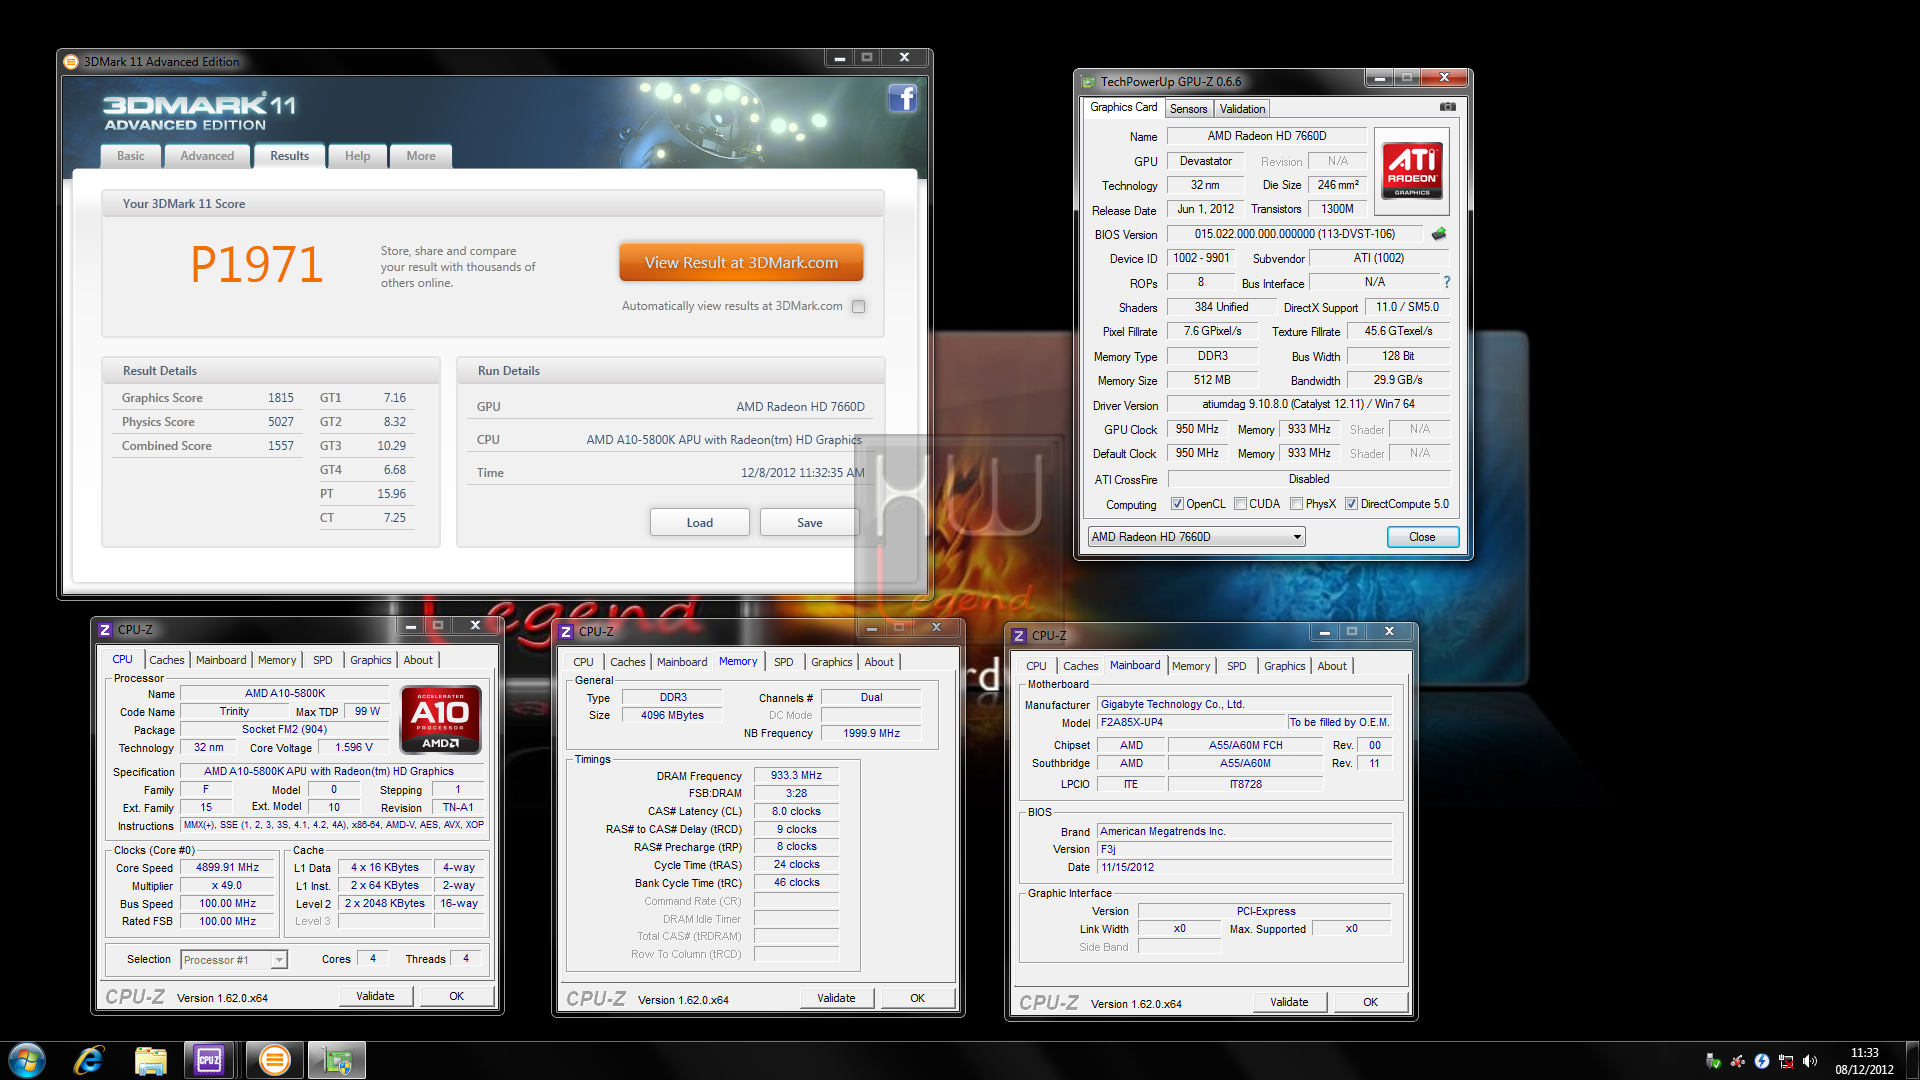Click the 3DMark orange taskbar icon
1920x1080 pixels.
274,1060
